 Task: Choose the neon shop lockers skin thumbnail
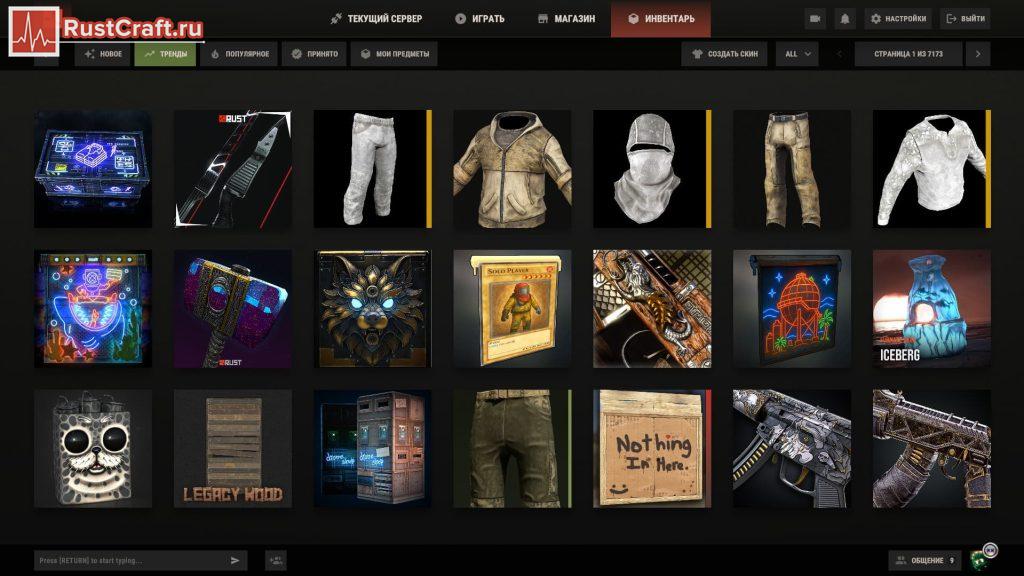pyautogui.click(x=373, y=449)
